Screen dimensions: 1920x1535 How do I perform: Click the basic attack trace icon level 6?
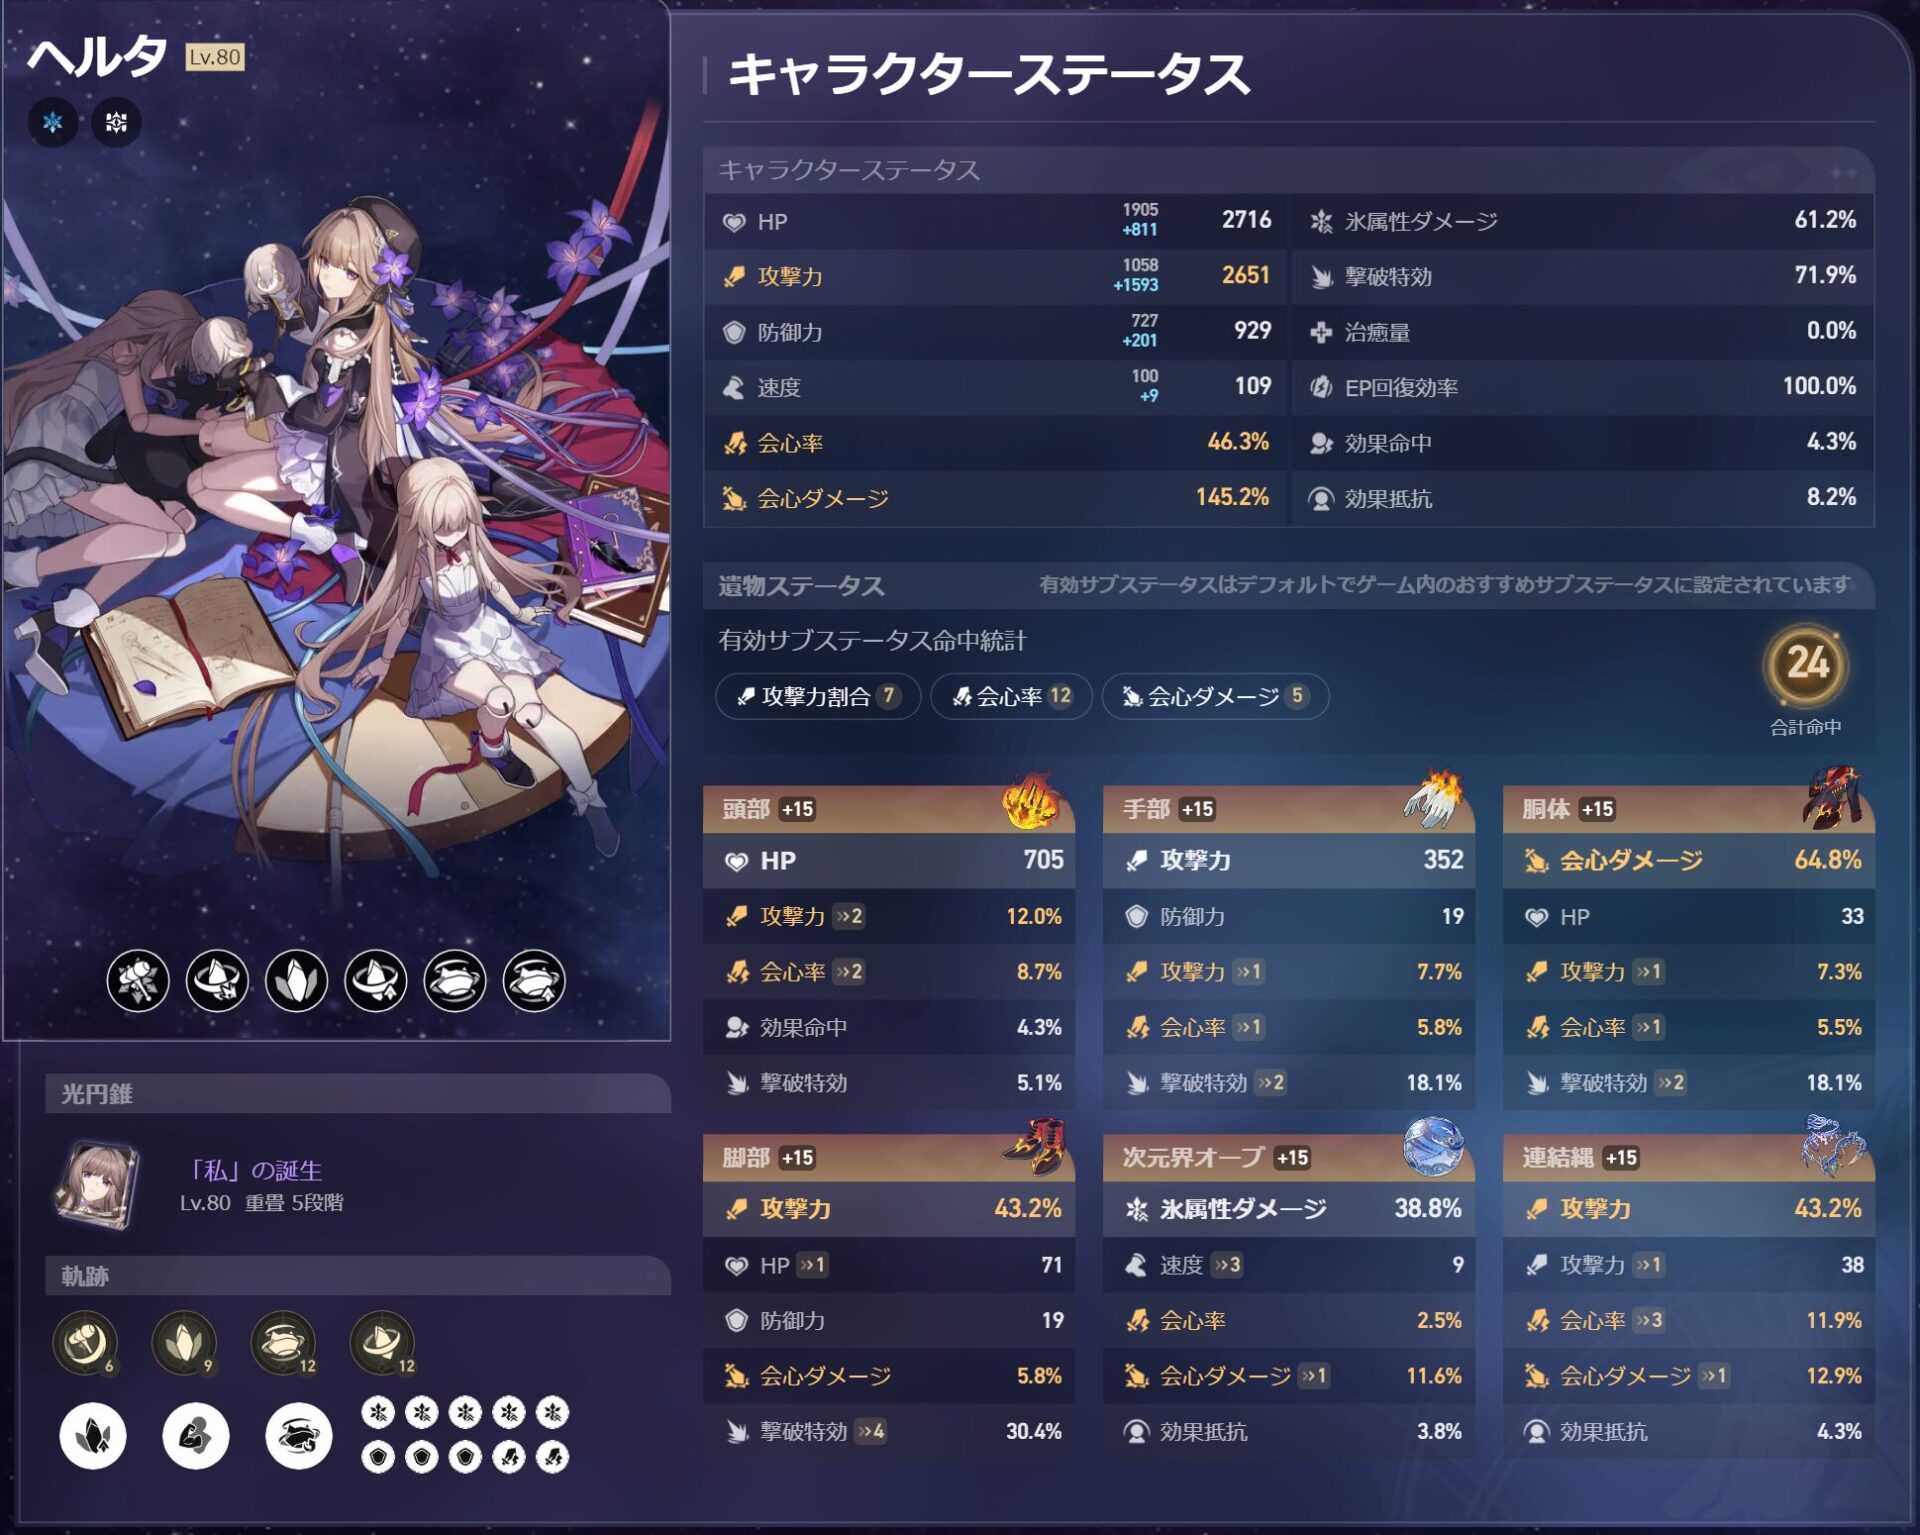(x=85, y=1342)
